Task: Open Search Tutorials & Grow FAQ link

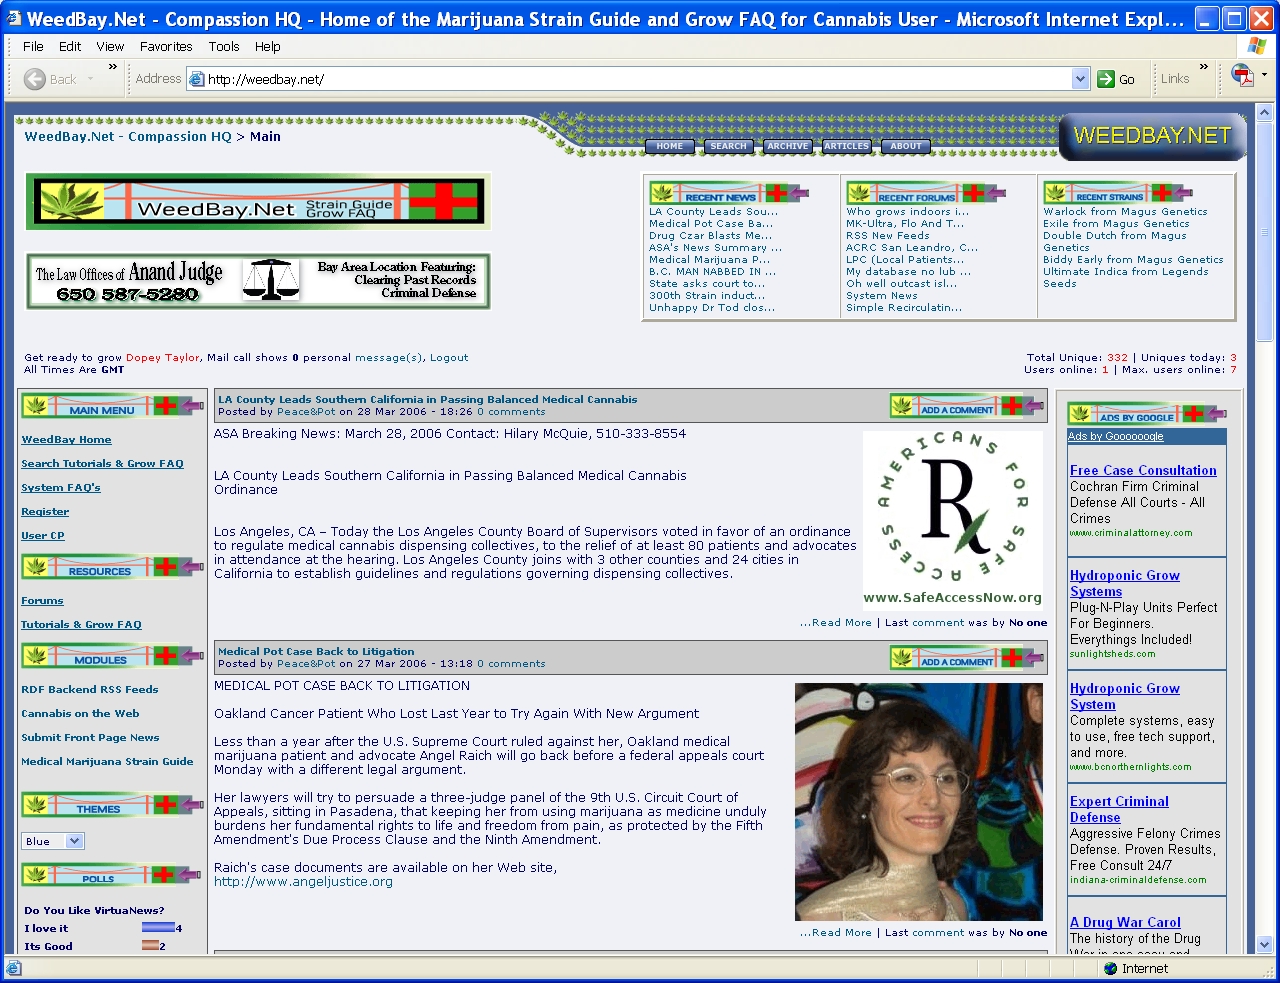Action: click(x=102, y=464)
